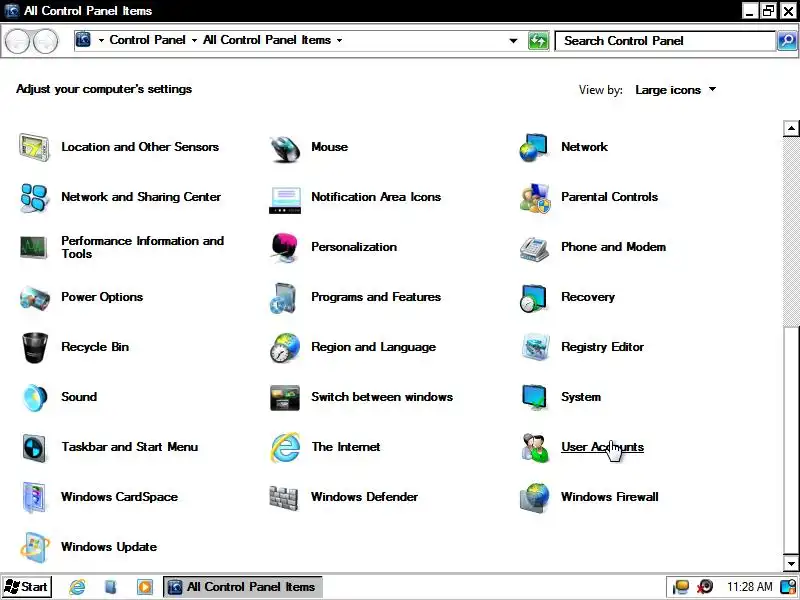800x600 pixels.
Task: Open the taskbar library explorer icon
Action: coord(110,587)
